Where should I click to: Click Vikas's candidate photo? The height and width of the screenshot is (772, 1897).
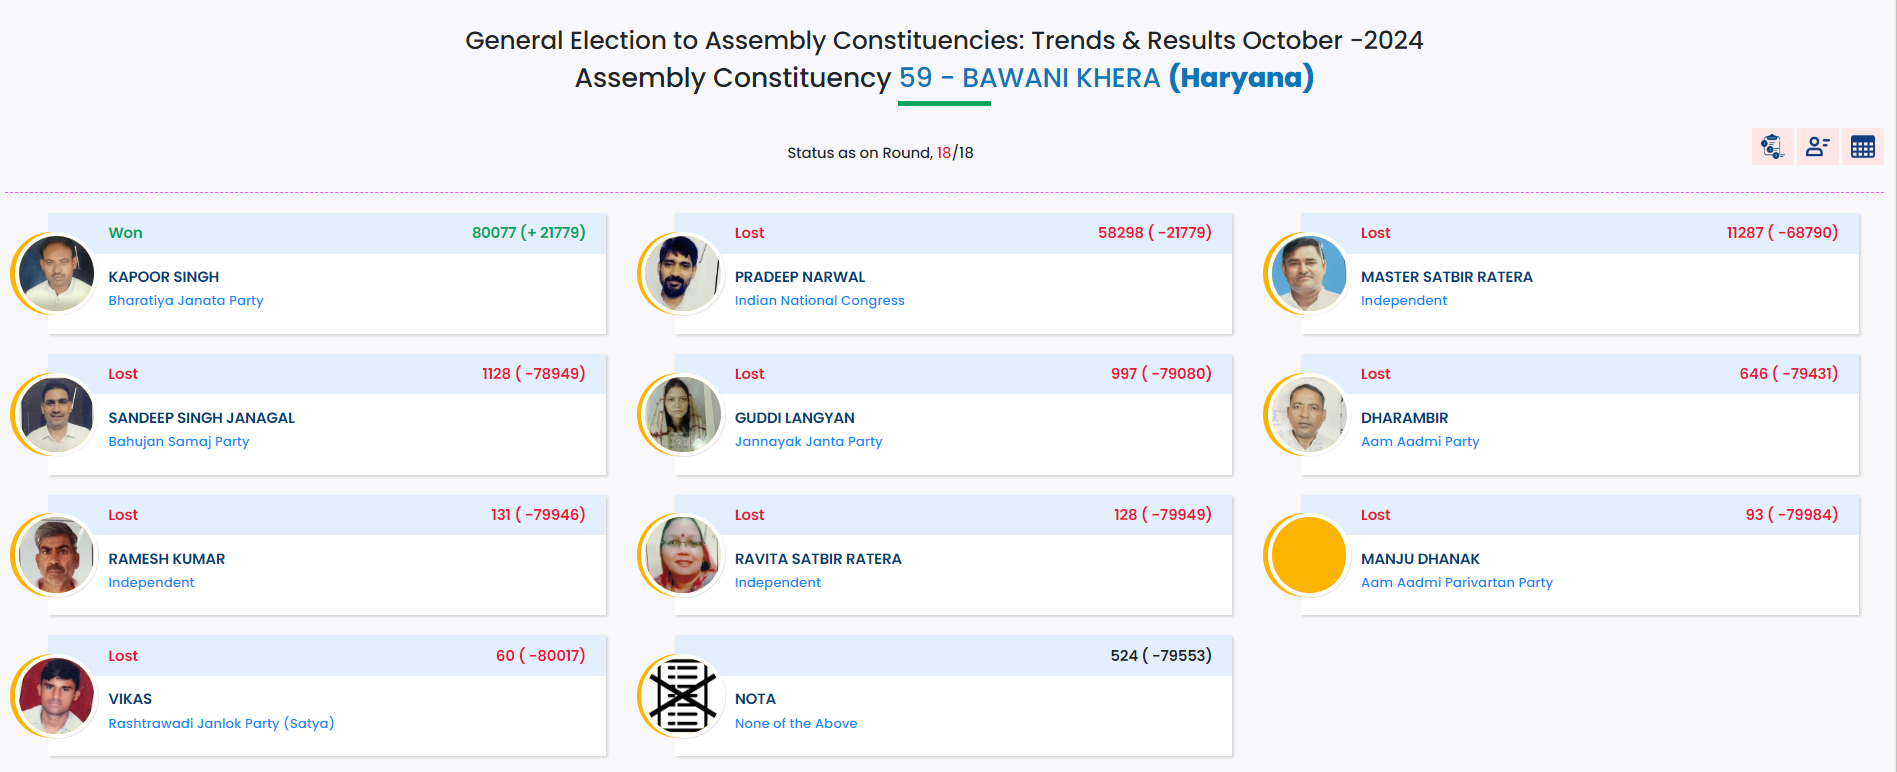click(56, 695)
